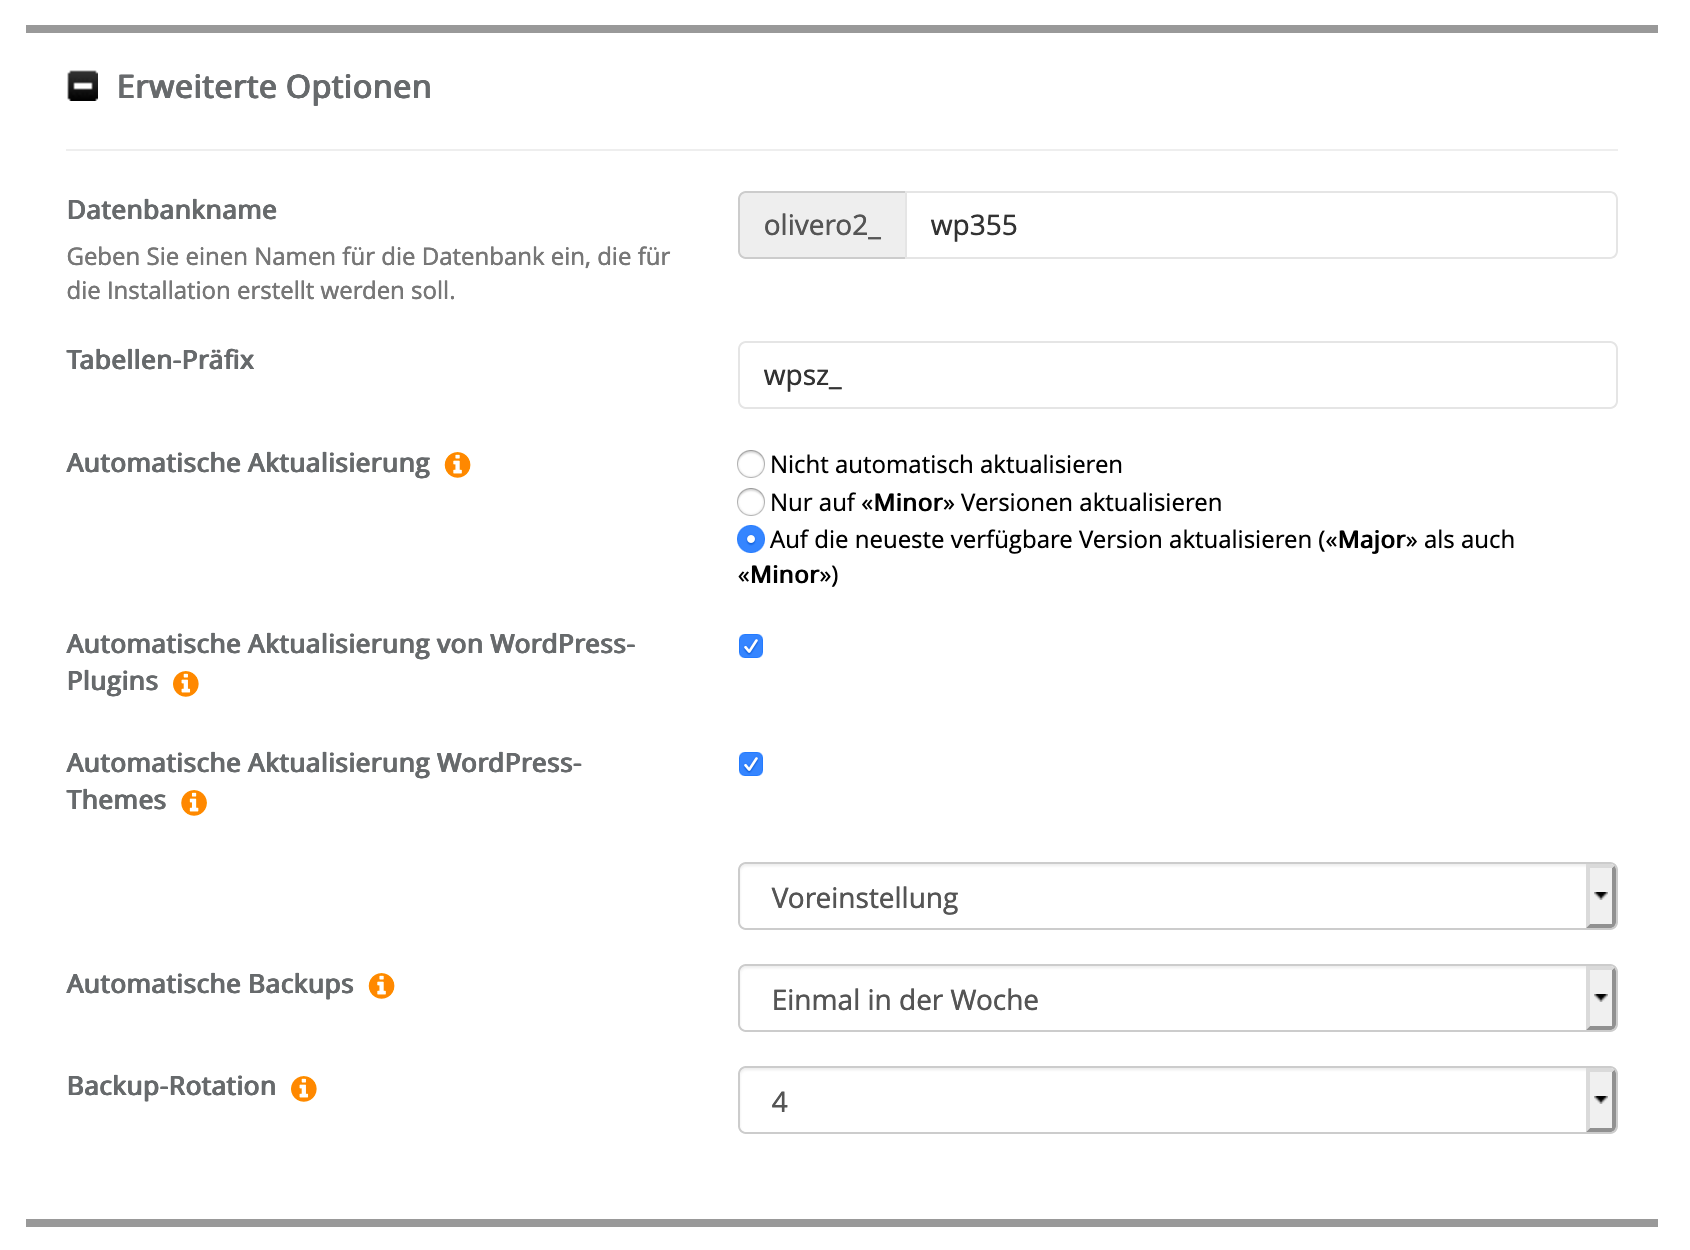Click the info icon beside WordPress-Themes updates
This screenshot has height=1250, width=1690.
pos(194,801)
